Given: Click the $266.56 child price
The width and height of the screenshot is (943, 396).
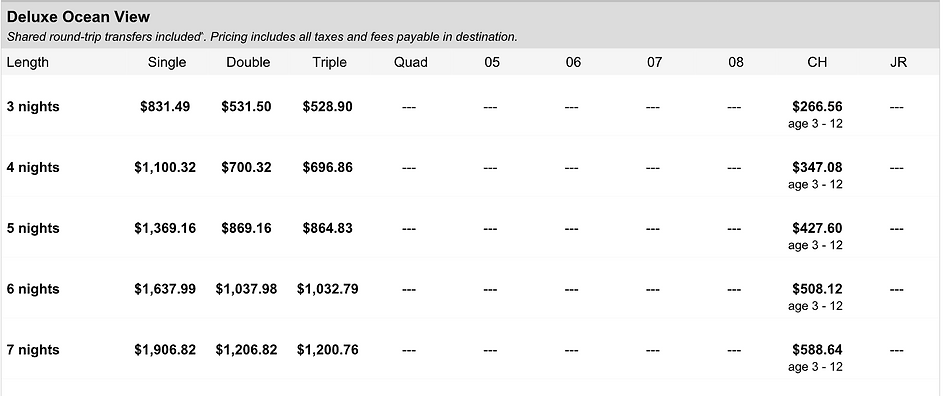Looking at the screenshot, I should click(817, 107).
